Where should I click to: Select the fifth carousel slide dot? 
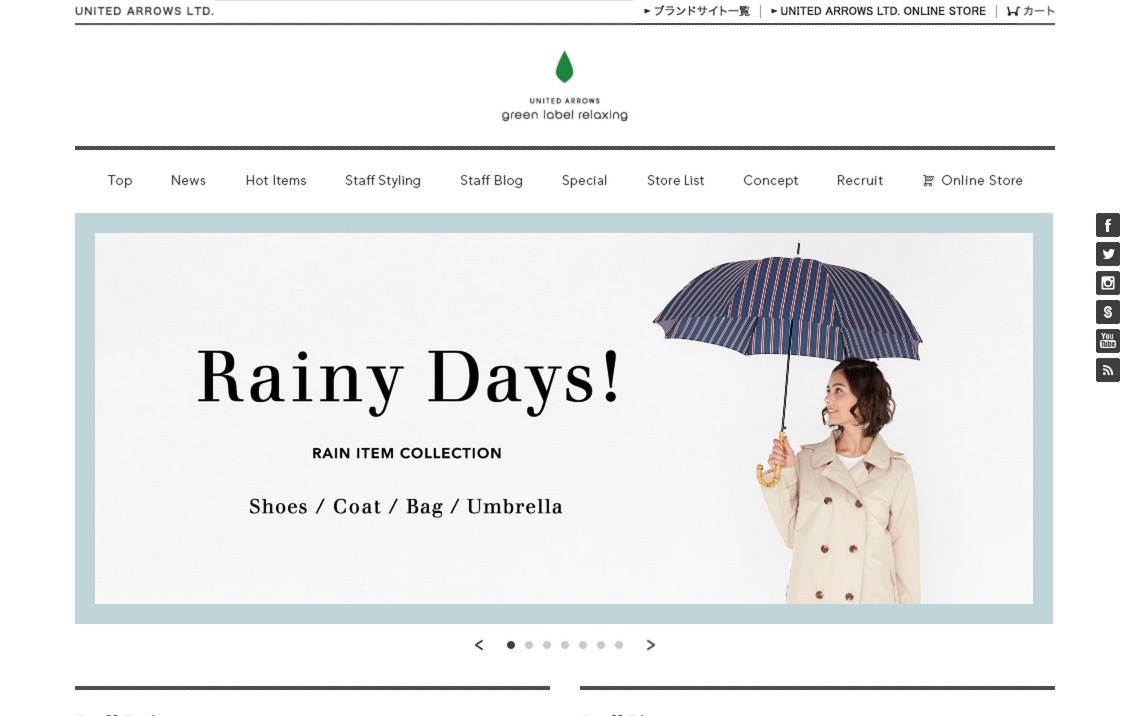583,645
